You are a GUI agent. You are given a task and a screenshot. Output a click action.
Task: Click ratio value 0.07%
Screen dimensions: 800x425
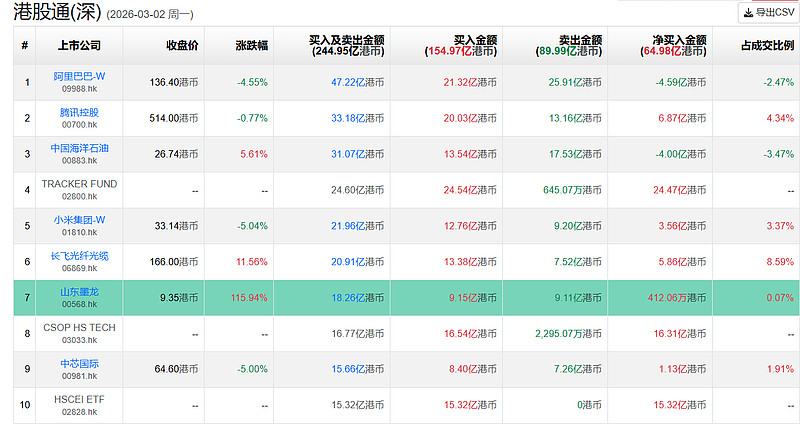pyautogui.click(x=780, y=297)
